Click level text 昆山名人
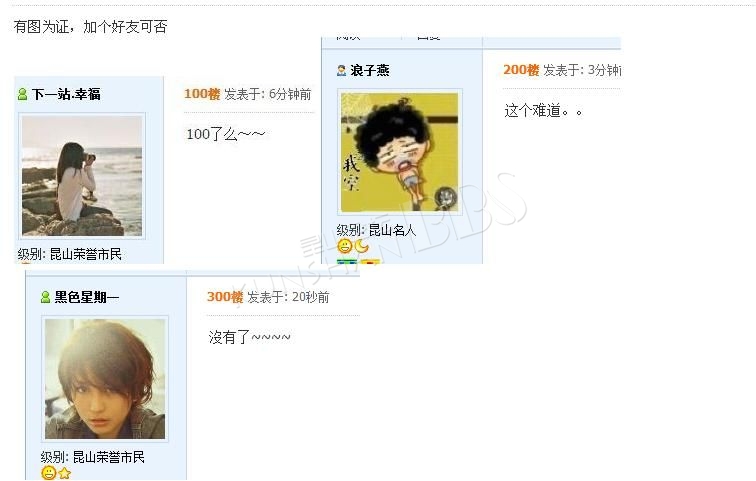This screenshot has height=481, width=756. [x=392, y=230]
